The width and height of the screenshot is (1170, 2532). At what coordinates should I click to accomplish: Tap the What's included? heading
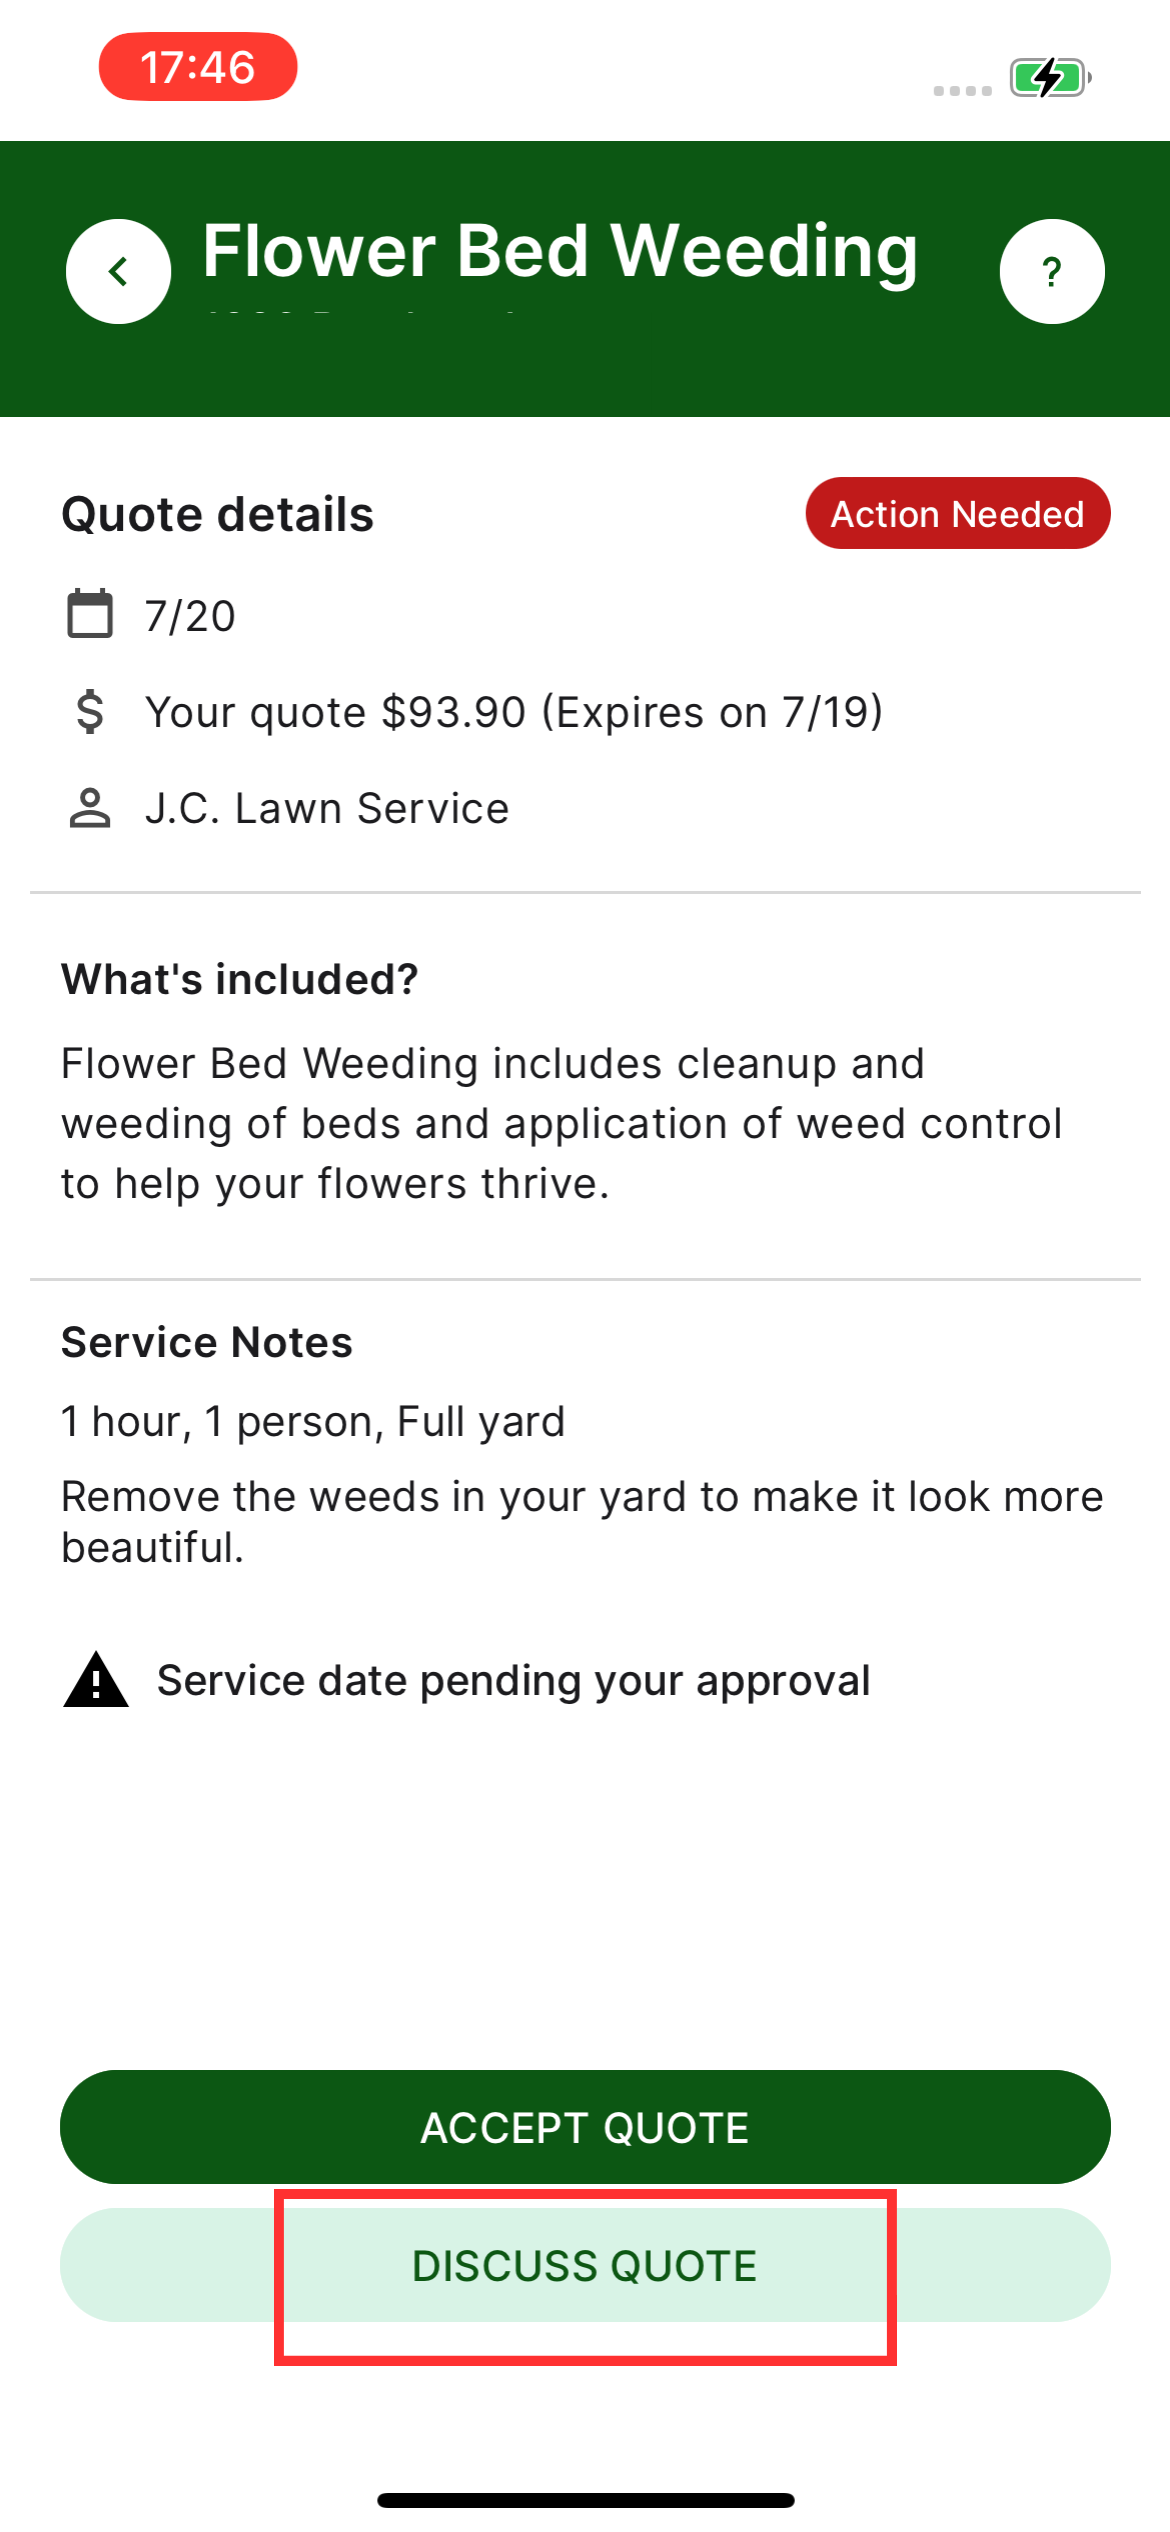(x=240, y=979)
